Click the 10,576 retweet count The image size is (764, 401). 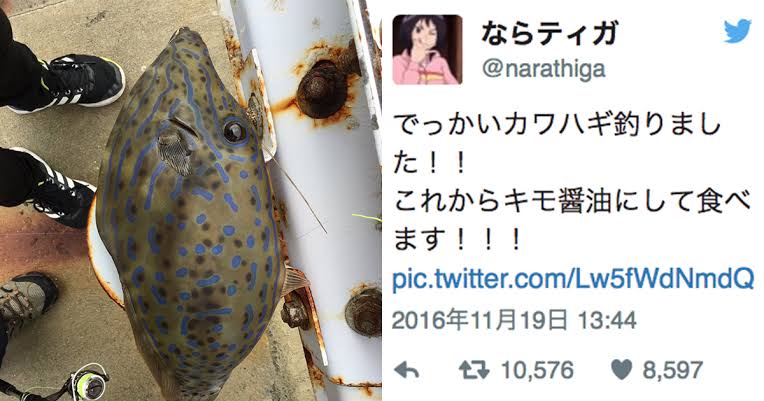[x=537, y=371]
